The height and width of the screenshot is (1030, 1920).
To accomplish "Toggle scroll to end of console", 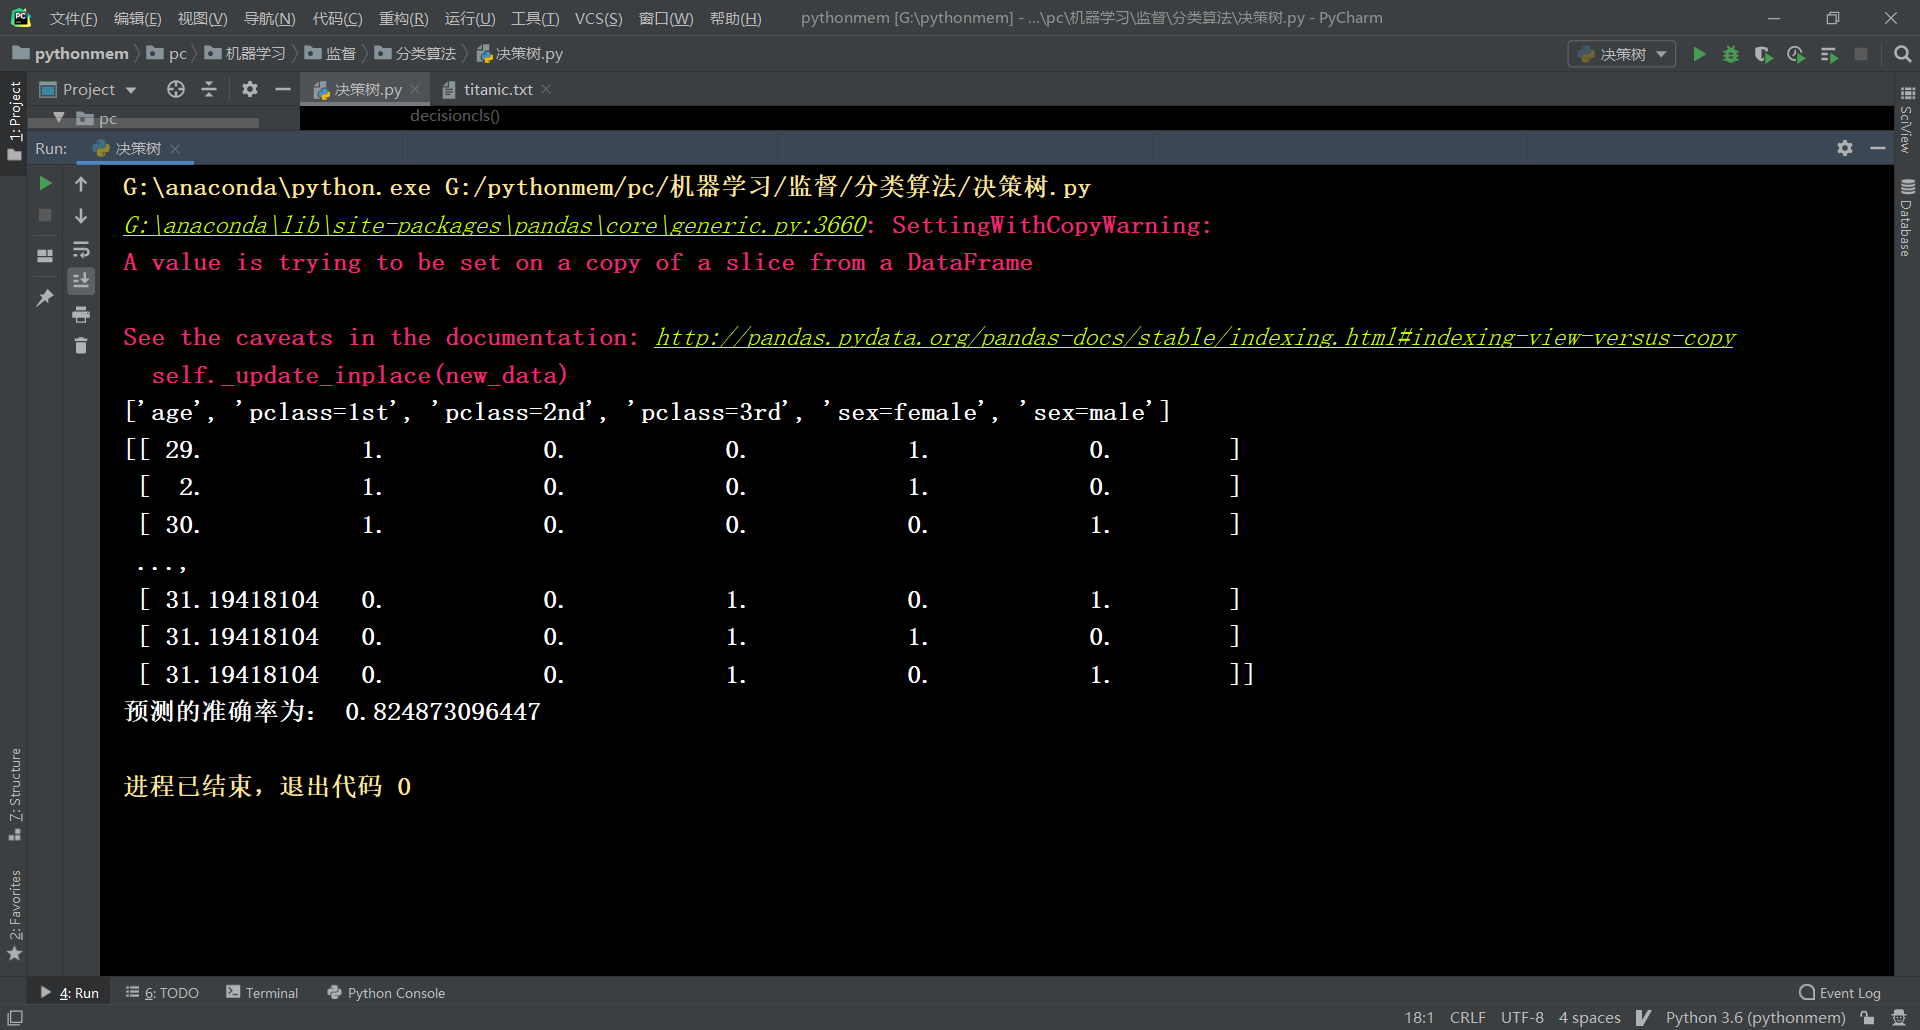I will tap(81, 281).
